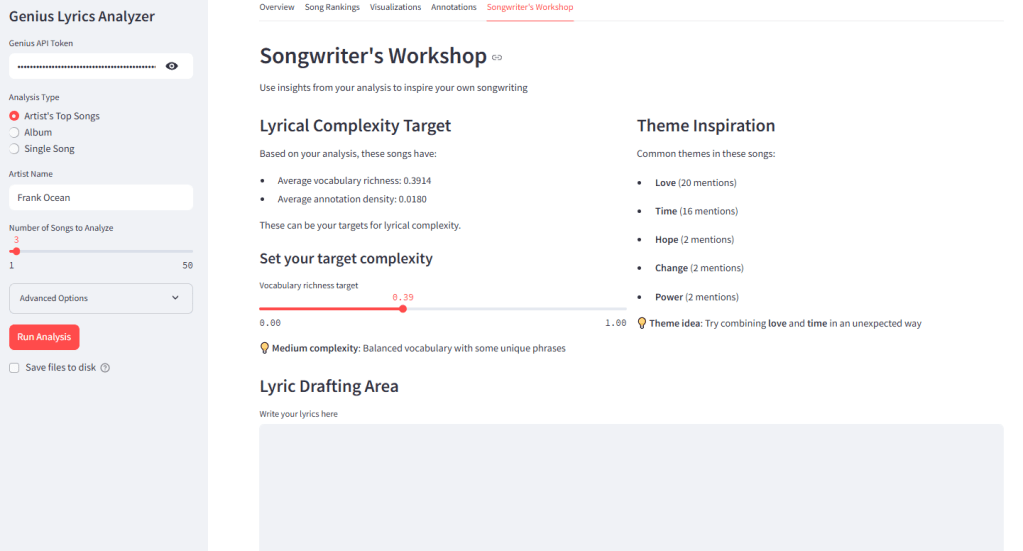Click the Number of Songs slider handle
1023x551 pixels.
[16, 251]
